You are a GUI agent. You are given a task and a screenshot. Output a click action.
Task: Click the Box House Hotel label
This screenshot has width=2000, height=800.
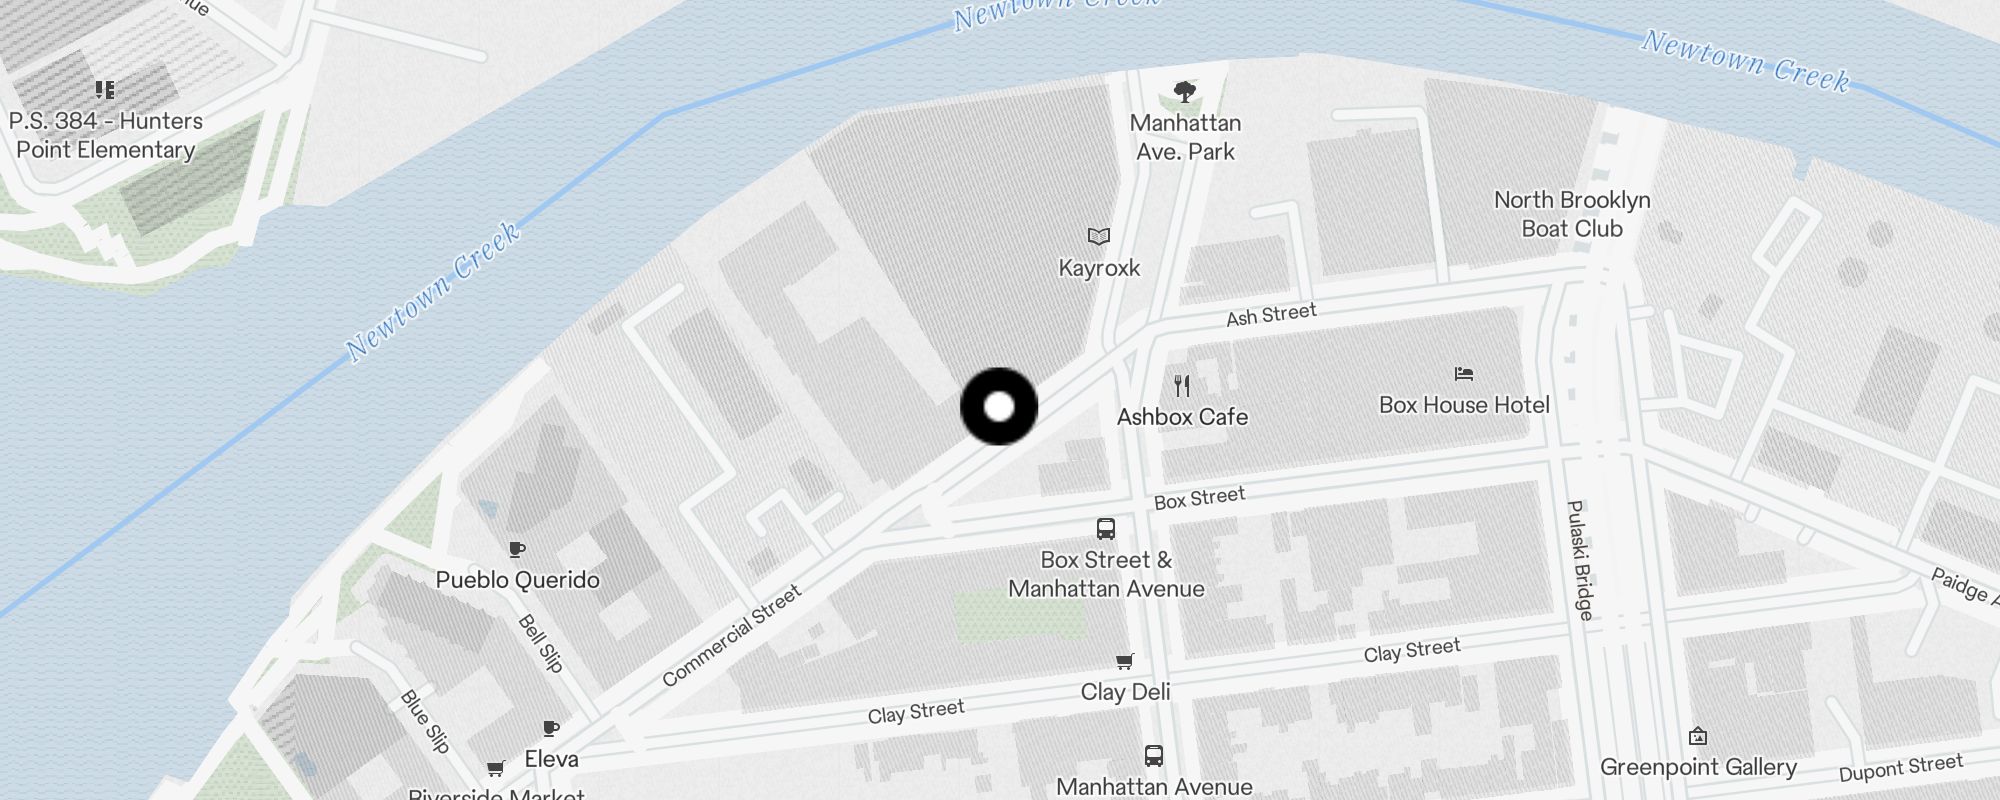coord(1464,405)
